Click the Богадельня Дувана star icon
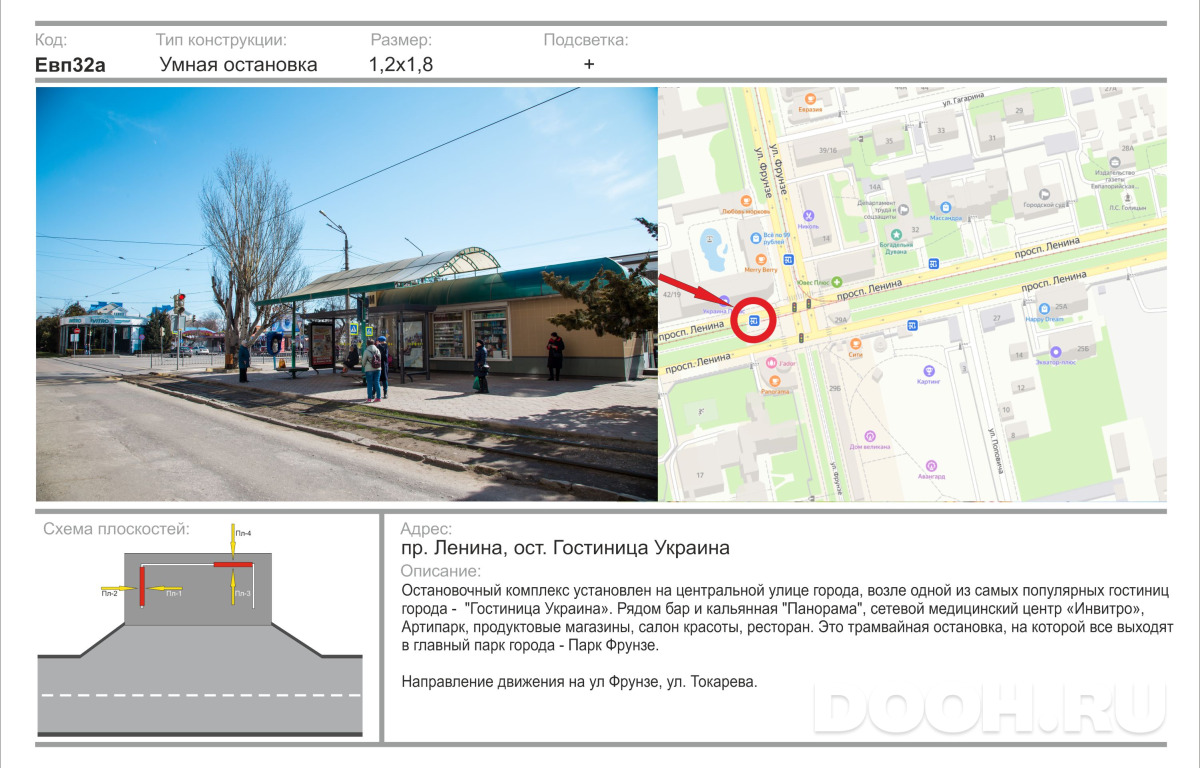The image size is (1200, 768). click(x=897, y=234)
